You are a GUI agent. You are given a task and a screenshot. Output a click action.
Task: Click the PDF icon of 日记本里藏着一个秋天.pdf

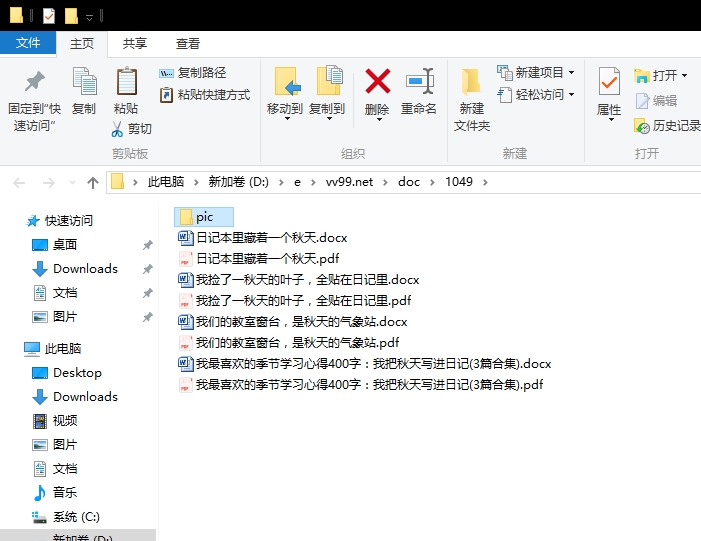pyautogui.click(x=185, y=258)
